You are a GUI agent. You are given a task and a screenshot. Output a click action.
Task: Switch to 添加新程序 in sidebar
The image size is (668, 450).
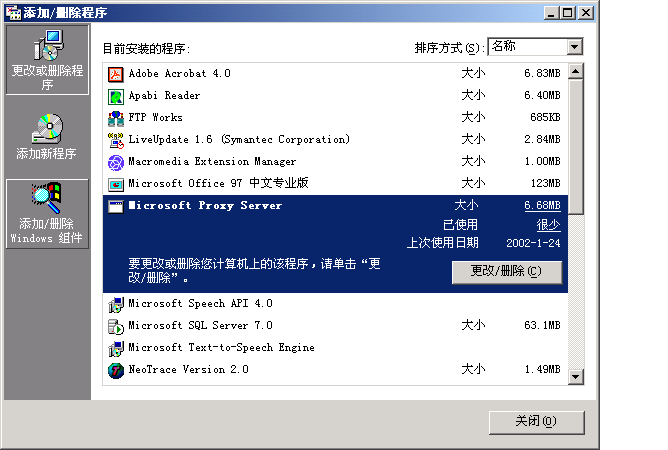coord(46,137)
